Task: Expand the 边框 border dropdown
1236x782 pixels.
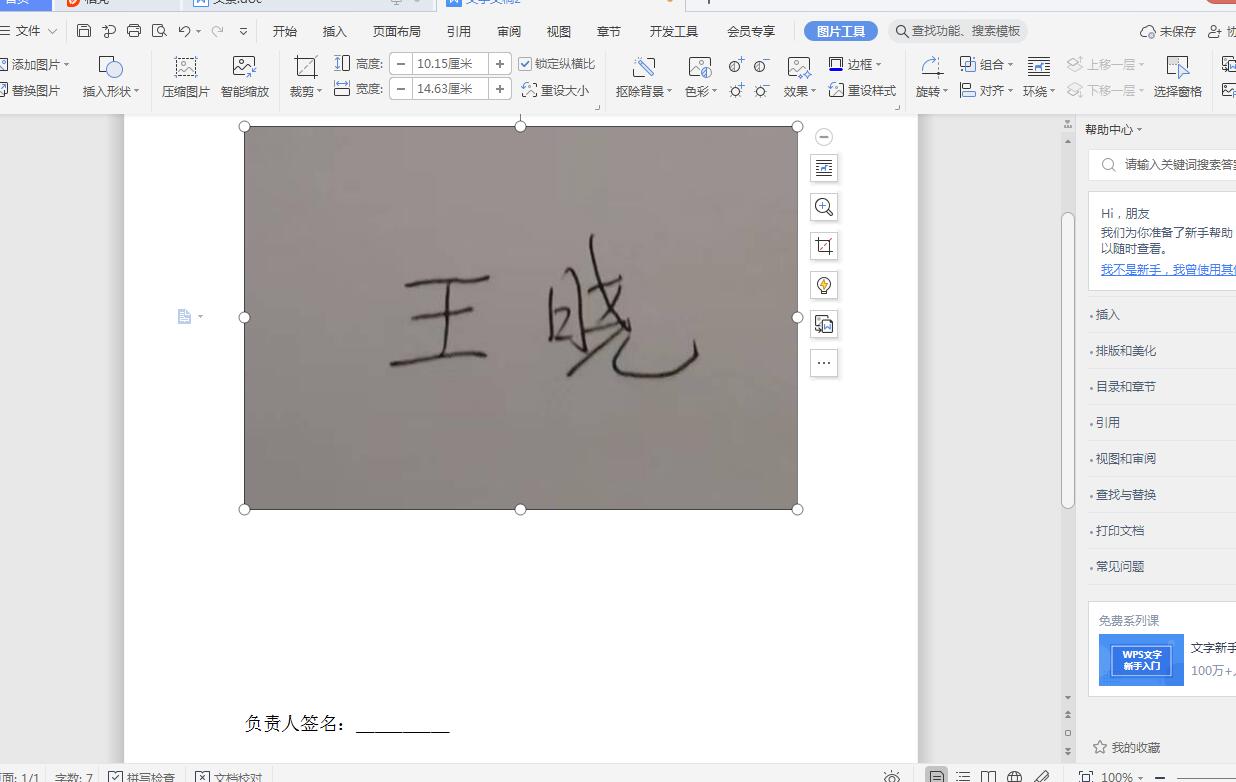Action: (860, 64)
